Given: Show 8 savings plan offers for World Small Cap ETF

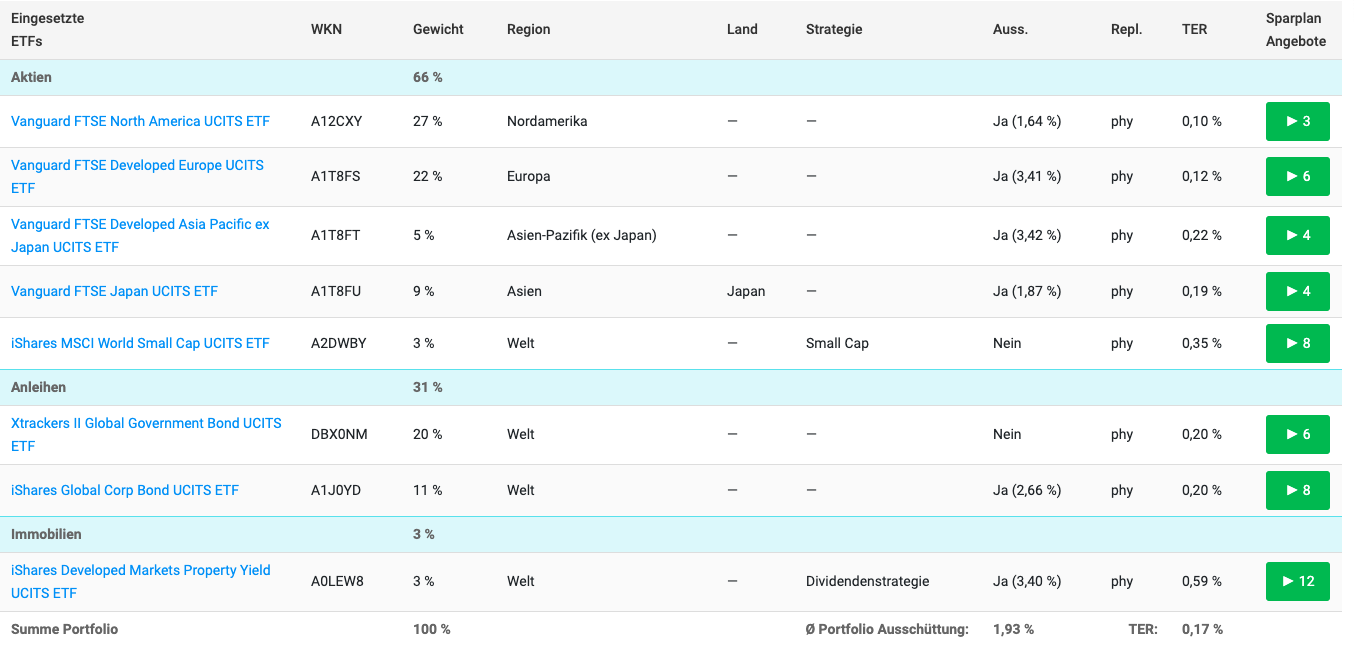Looking at the screenshot, I should click(1297, 344).
